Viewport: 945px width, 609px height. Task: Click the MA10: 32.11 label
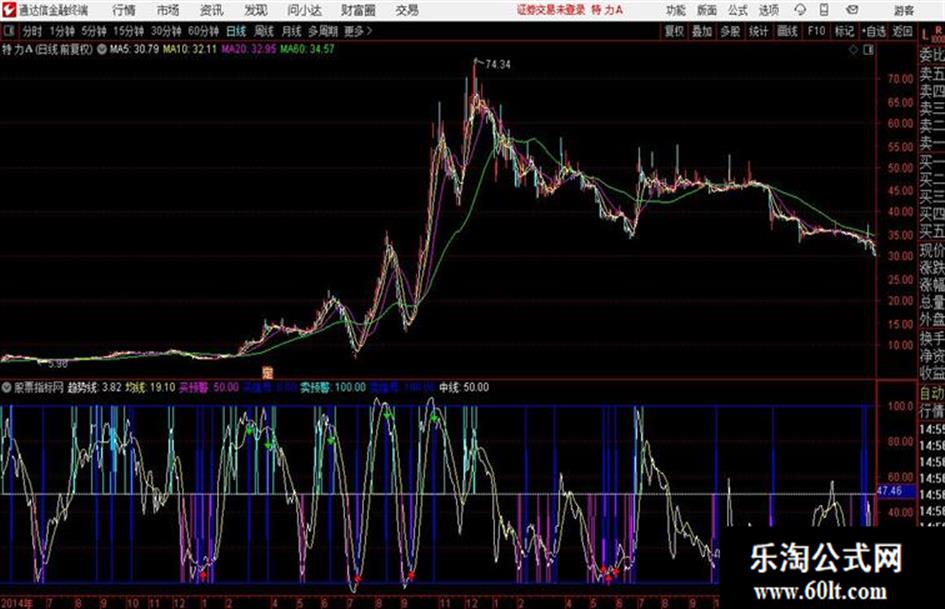click(x=189, y=49)
